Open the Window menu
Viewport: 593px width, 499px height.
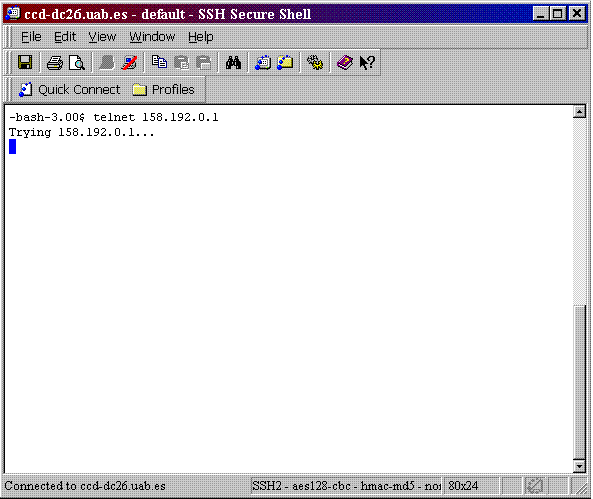[152, 37]
